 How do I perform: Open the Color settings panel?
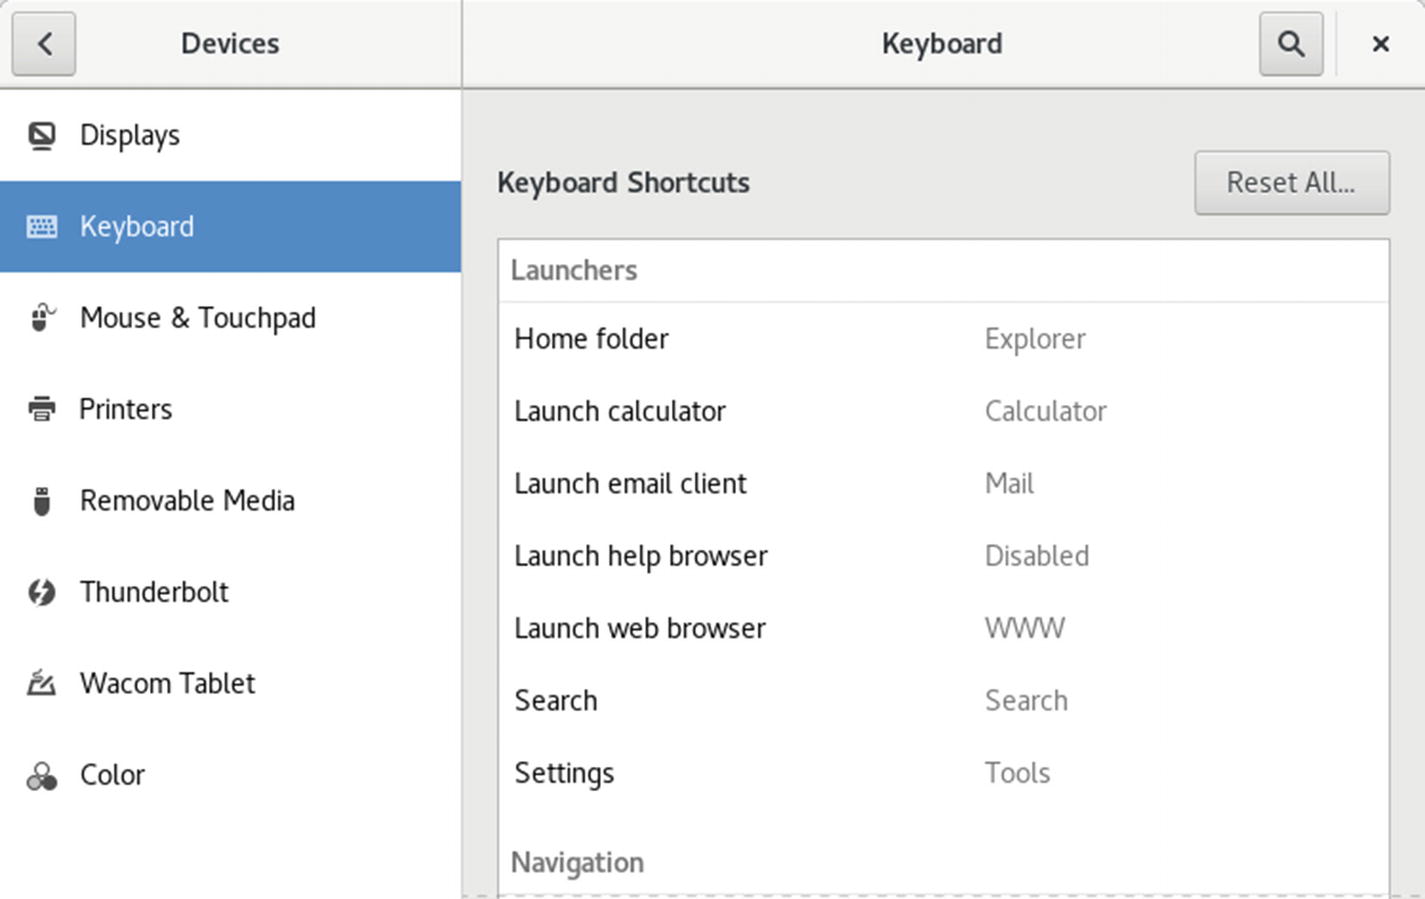[230, 775]
